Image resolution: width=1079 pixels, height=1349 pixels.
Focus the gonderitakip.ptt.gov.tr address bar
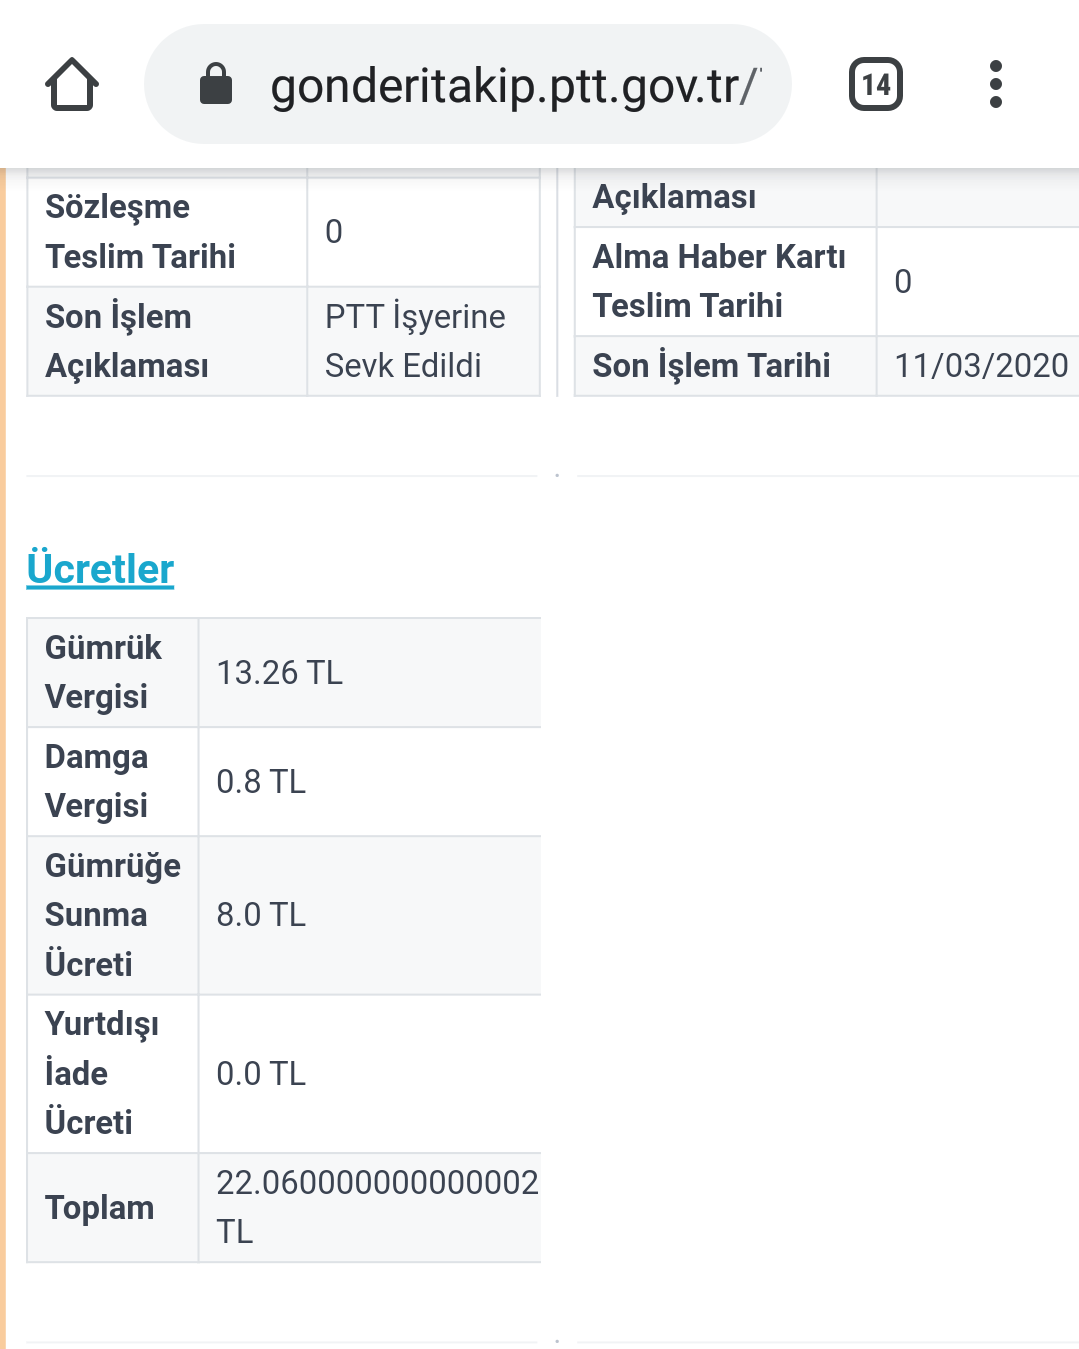[x=468, y=84]
